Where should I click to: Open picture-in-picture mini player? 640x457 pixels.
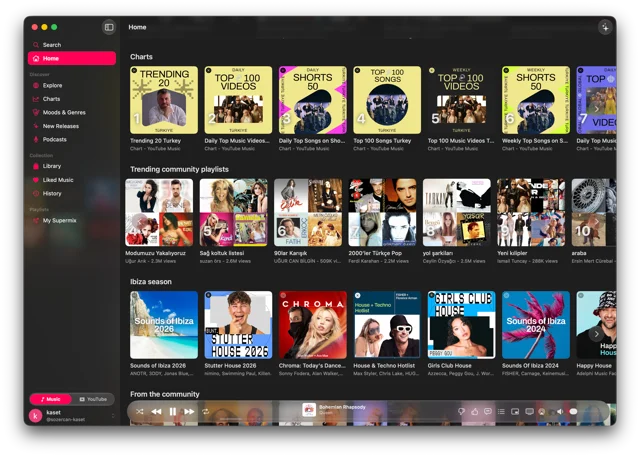click(x=515, y=412)
